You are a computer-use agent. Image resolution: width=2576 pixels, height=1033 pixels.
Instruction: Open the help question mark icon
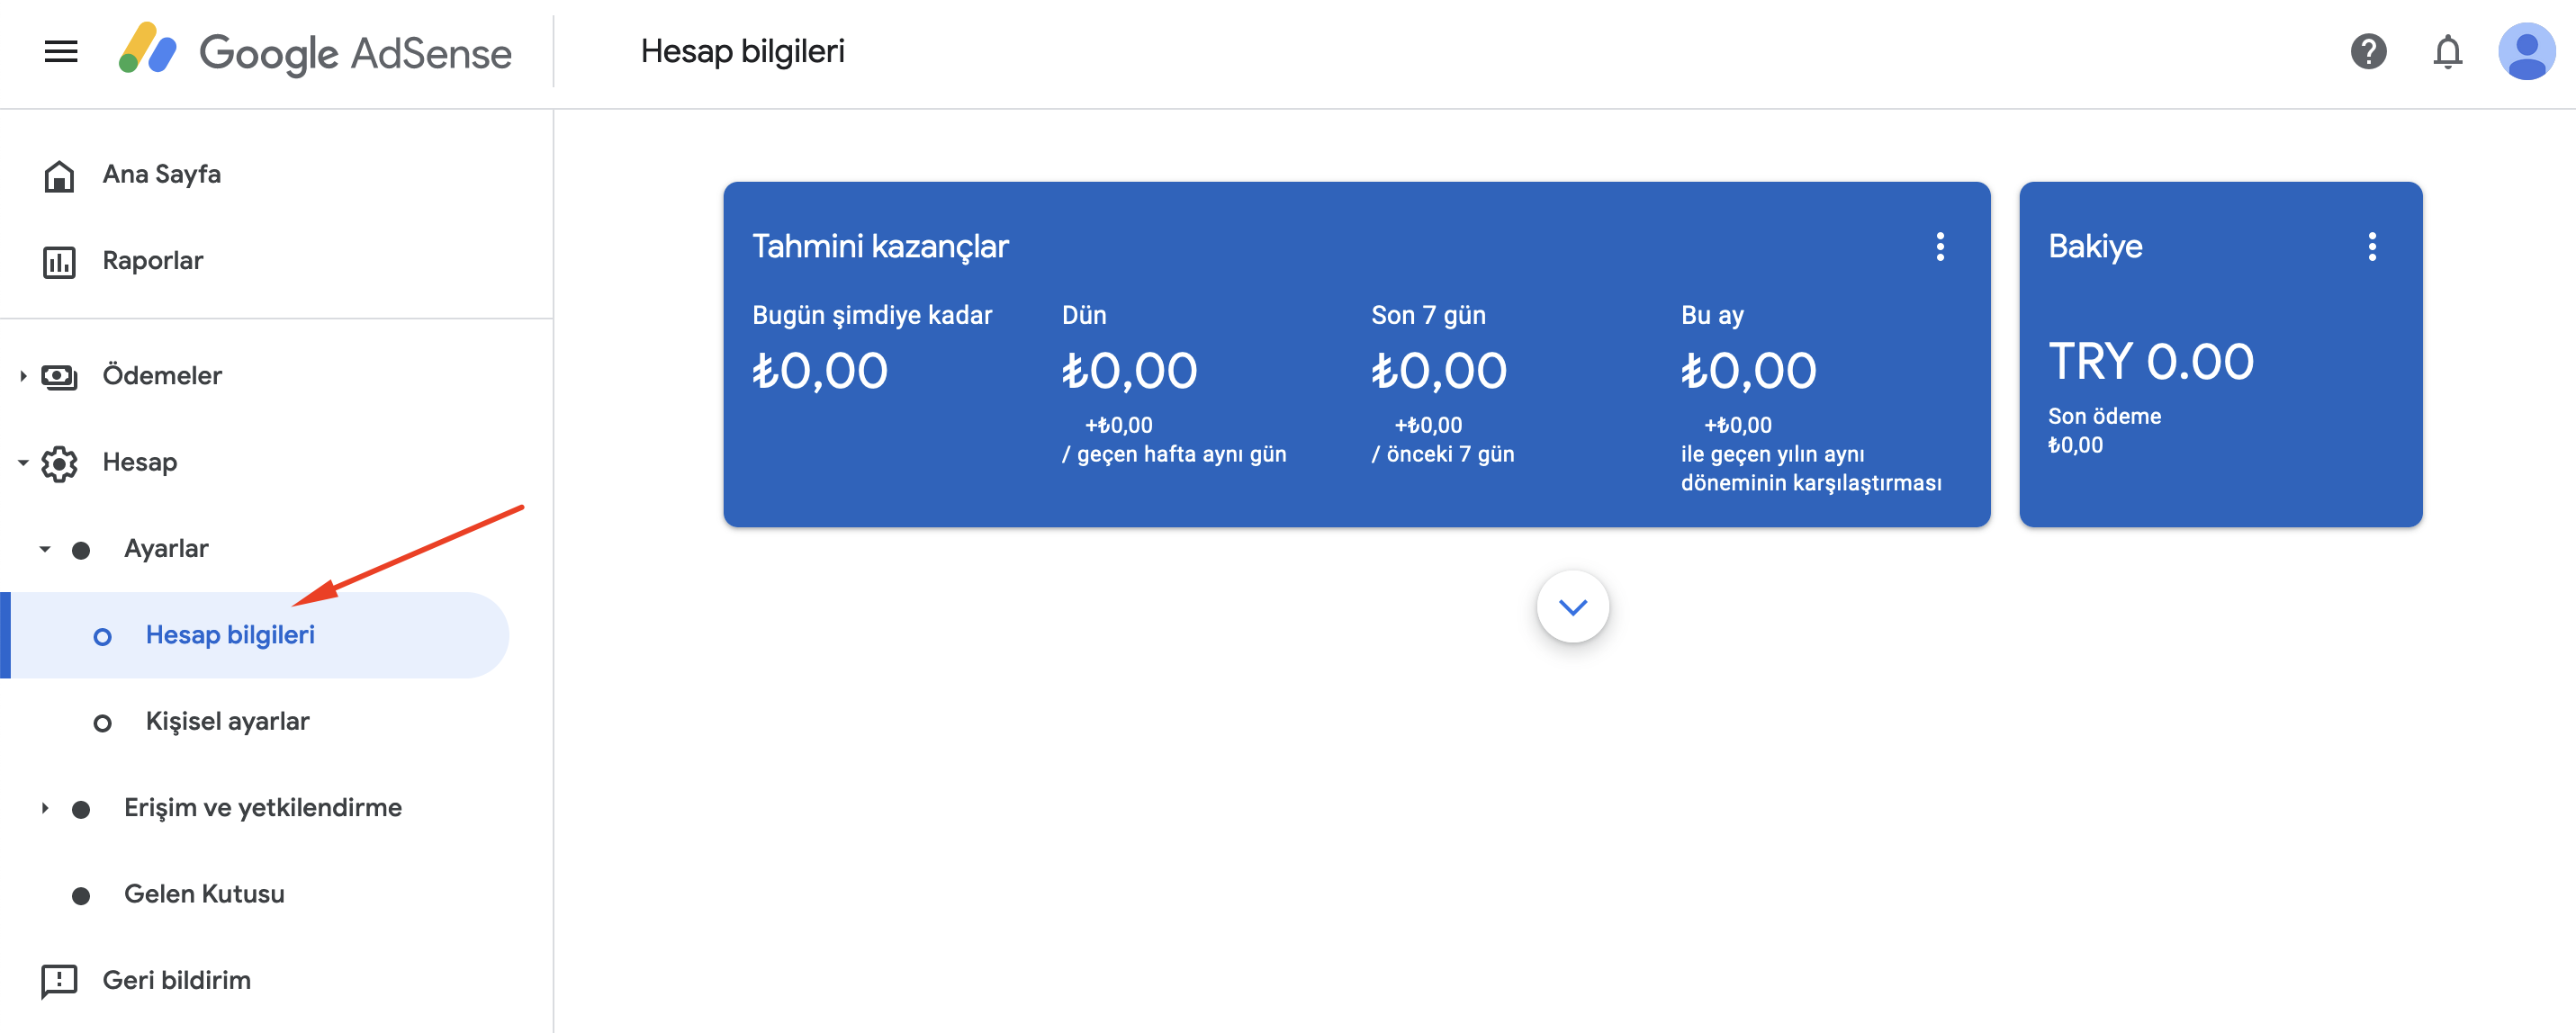pos(2368,51)
